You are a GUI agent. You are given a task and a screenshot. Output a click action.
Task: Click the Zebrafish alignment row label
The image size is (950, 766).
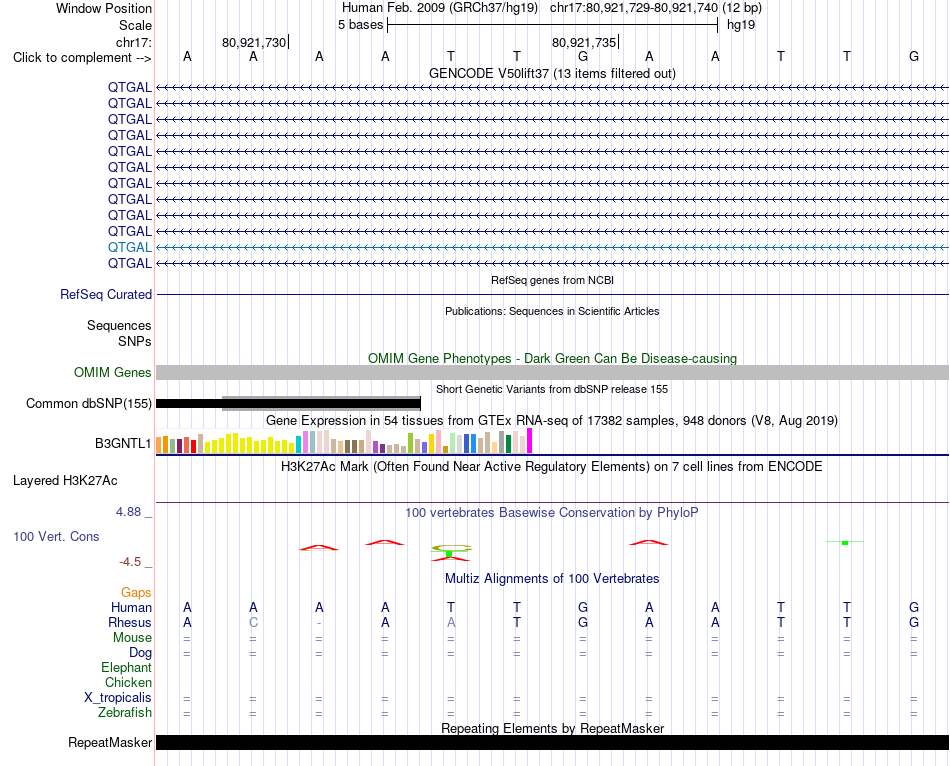(125, 713)
